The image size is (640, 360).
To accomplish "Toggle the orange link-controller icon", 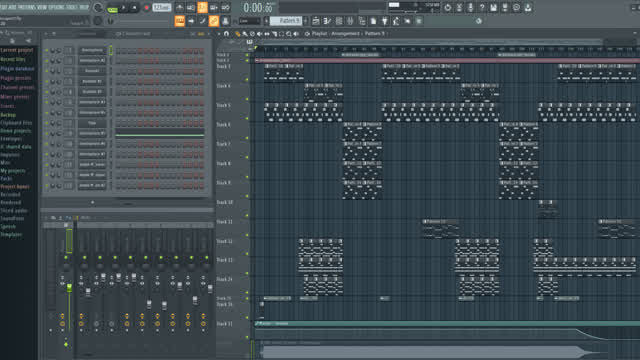I will (213, 21).
